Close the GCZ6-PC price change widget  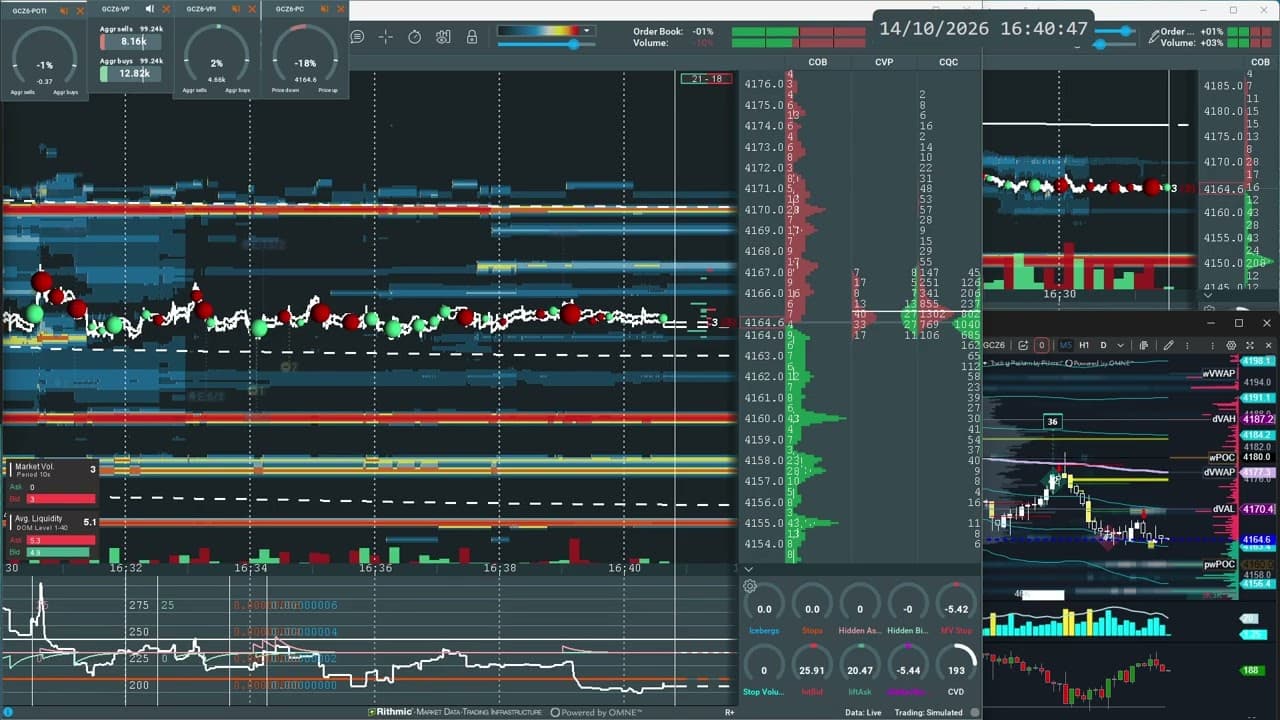340,9
